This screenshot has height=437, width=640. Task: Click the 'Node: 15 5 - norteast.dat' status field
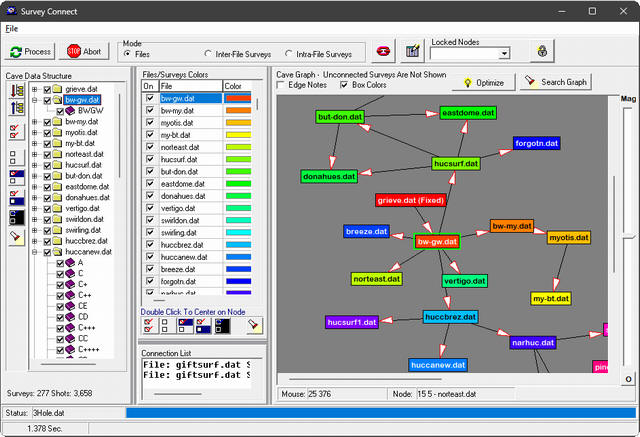pos(453,394)
